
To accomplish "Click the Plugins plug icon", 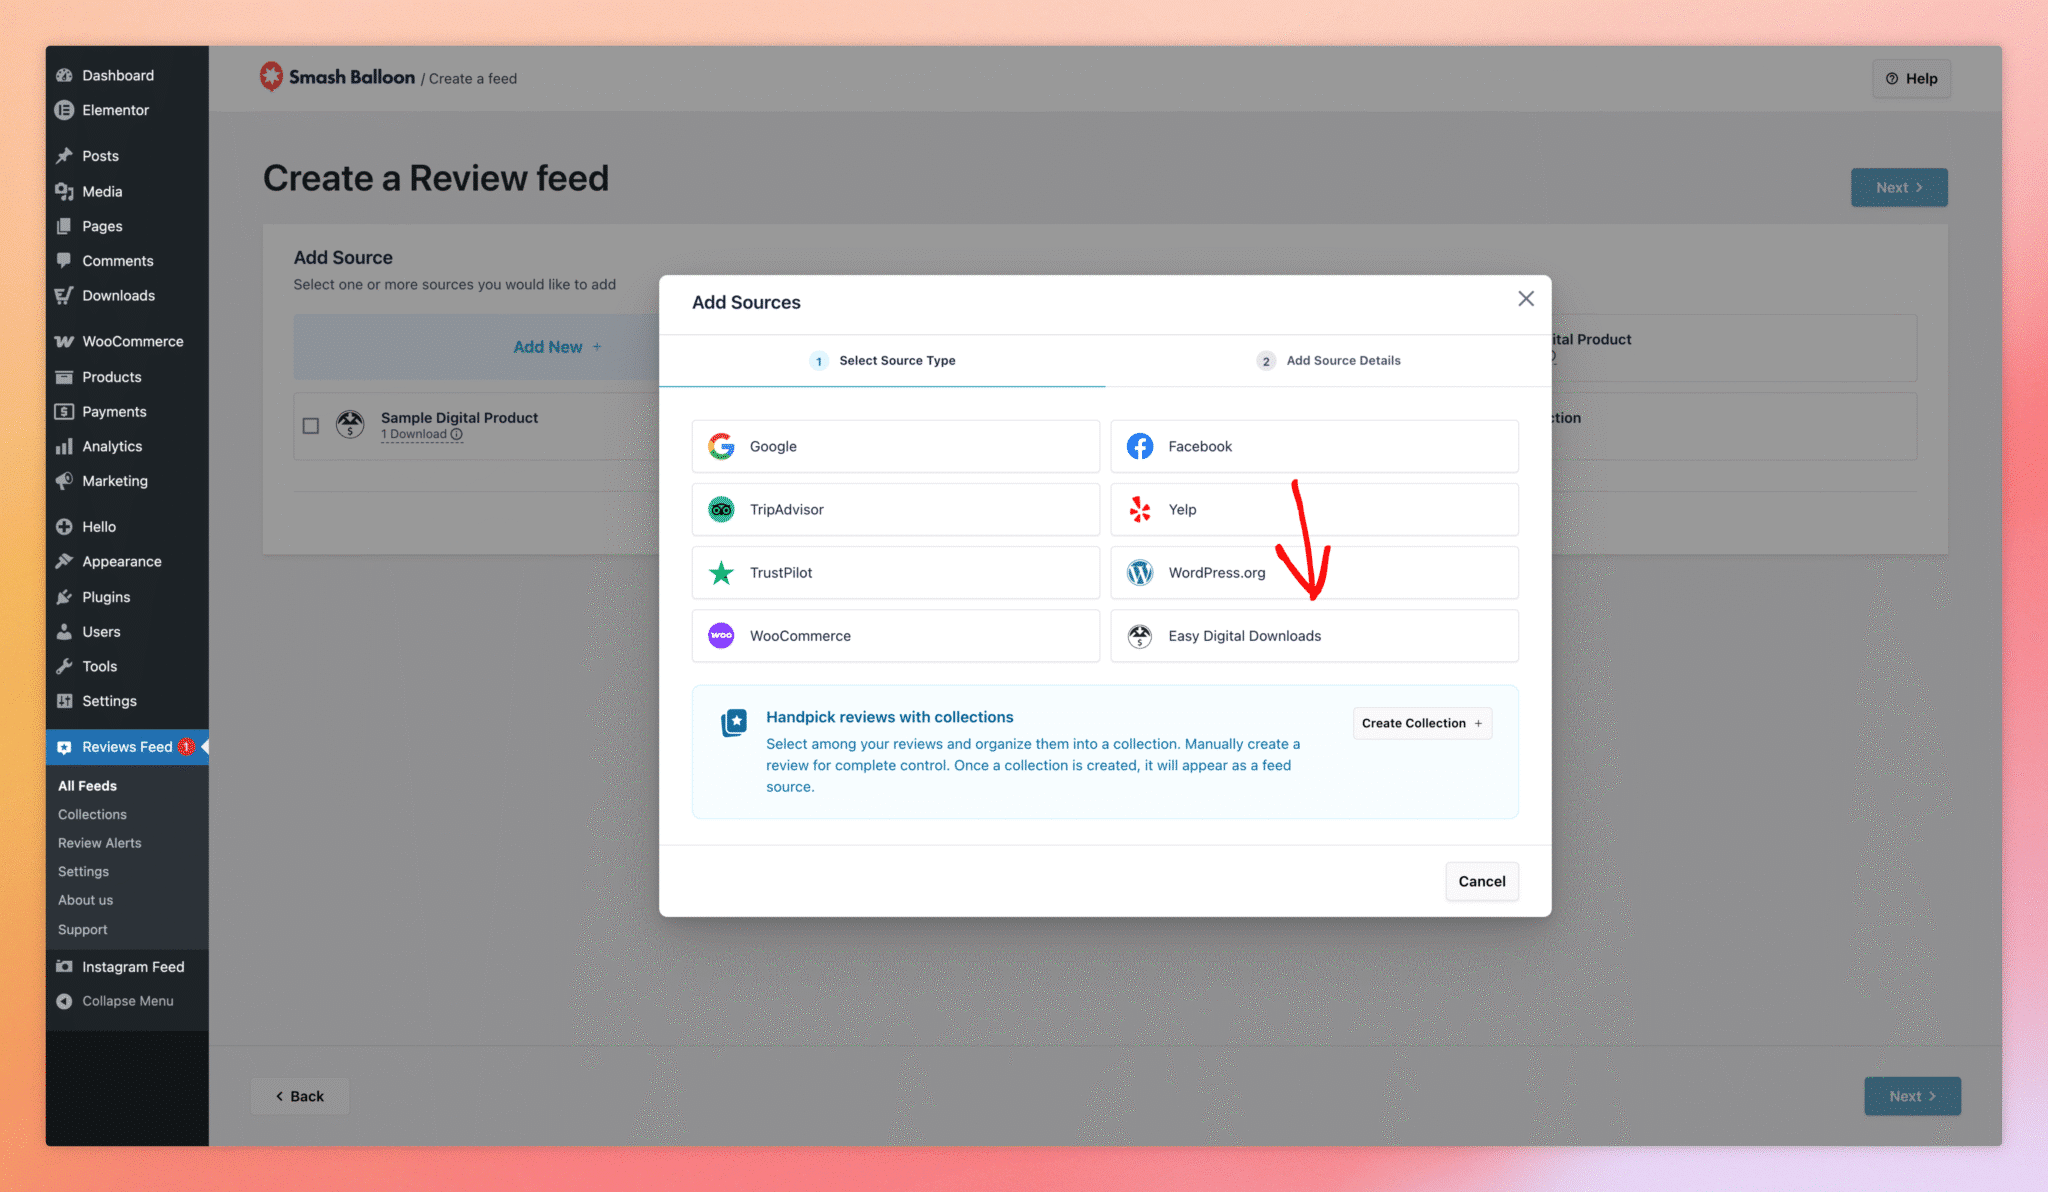I will (64, 597).
